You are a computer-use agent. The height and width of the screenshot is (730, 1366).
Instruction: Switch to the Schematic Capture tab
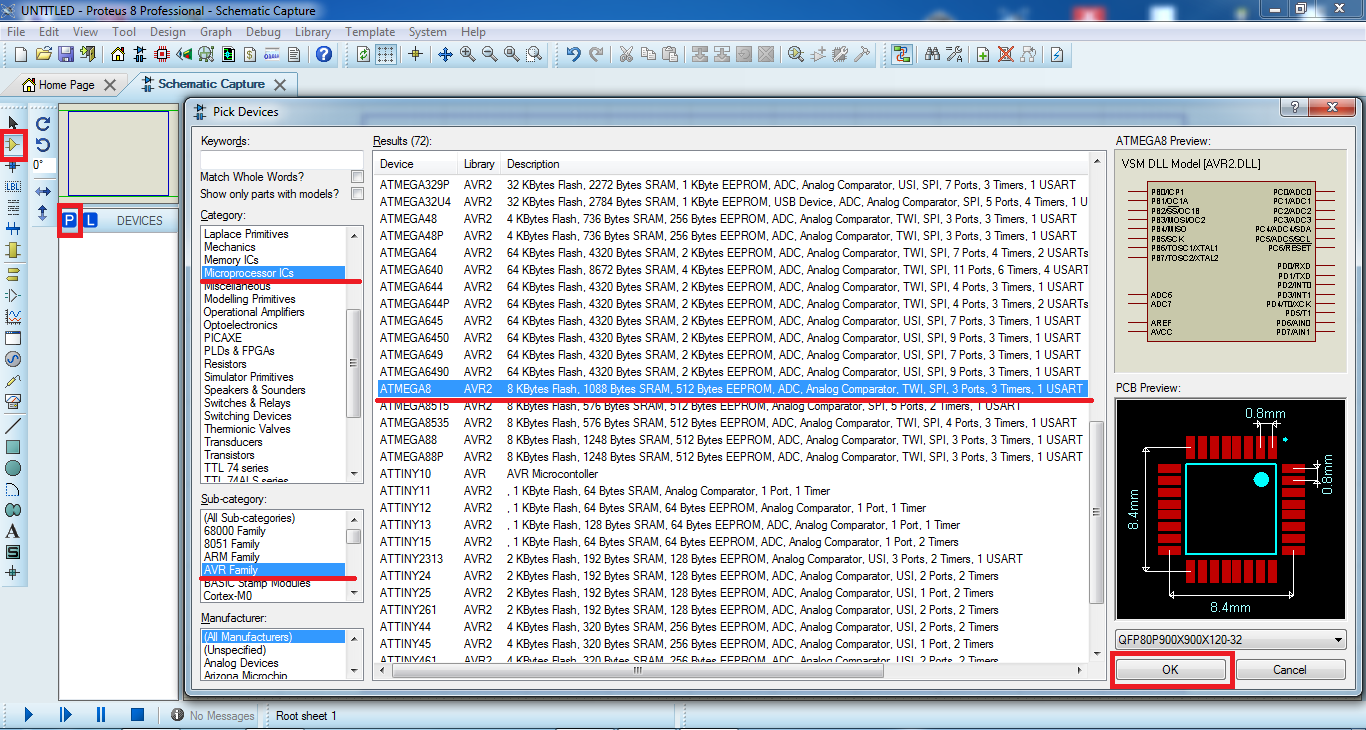211,84
